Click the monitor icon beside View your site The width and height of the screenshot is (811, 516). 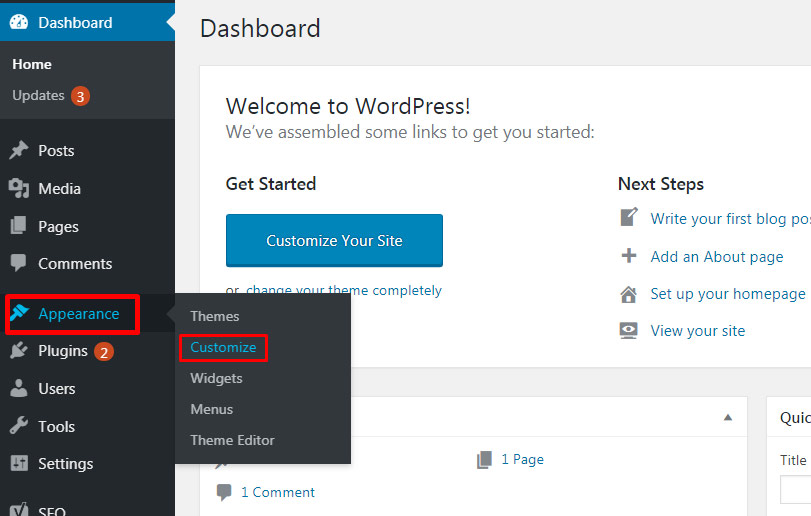(x=629, y=330)
